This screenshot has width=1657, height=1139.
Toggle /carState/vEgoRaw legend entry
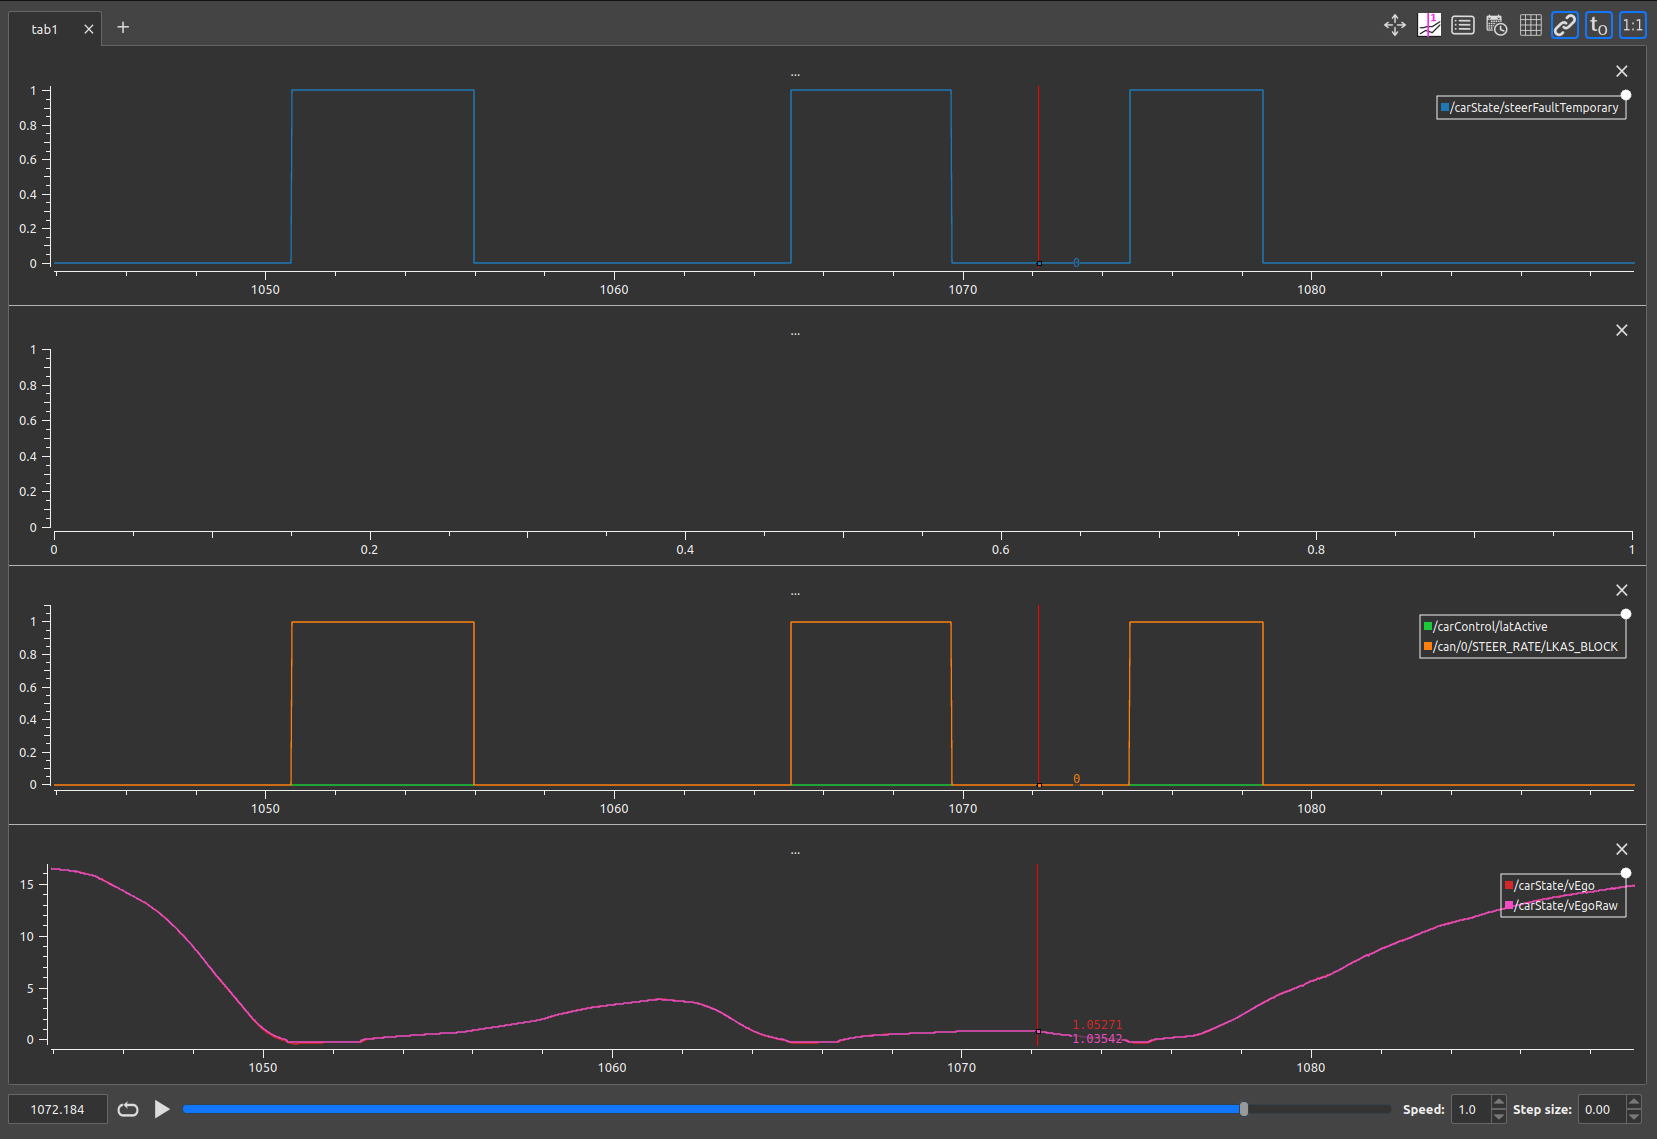1561,906
